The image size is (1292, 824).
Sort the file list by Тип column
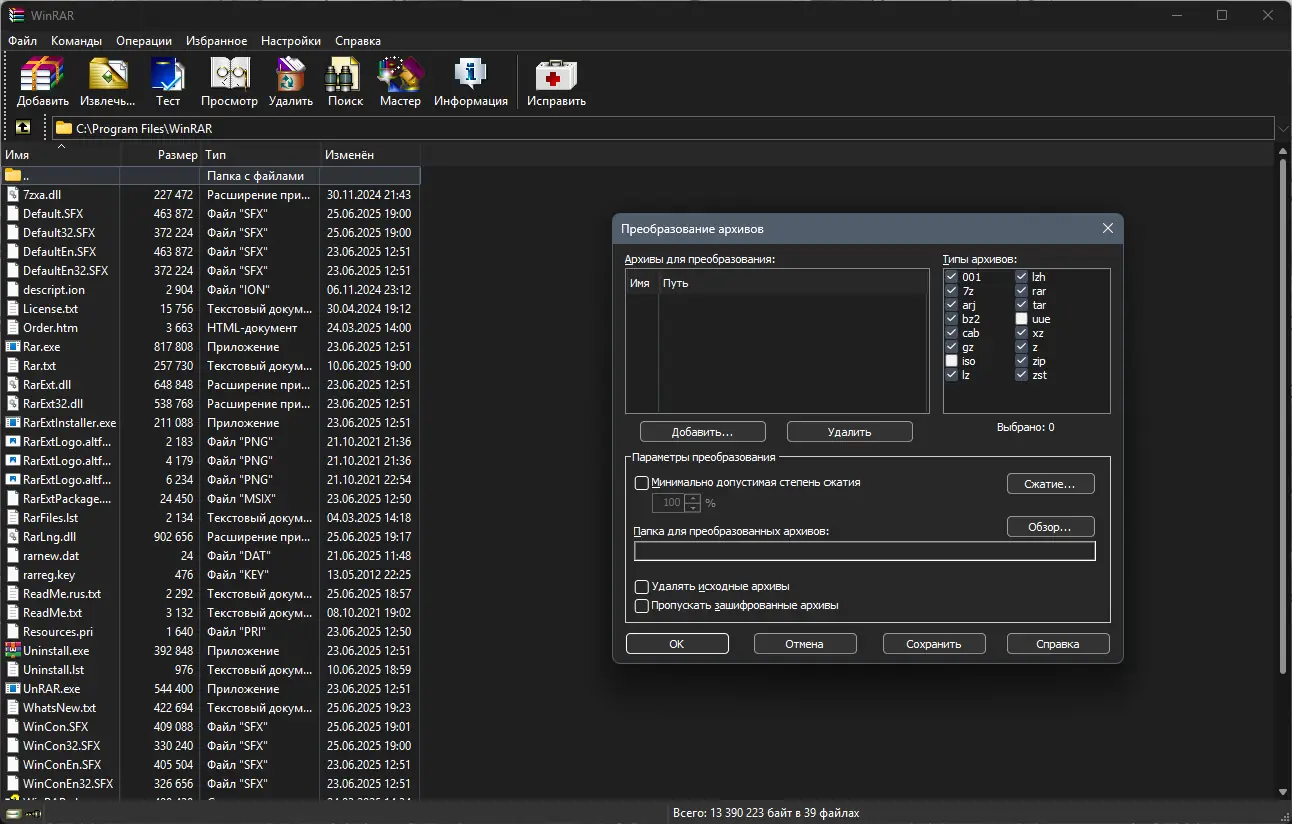click(x=260, y=155)
